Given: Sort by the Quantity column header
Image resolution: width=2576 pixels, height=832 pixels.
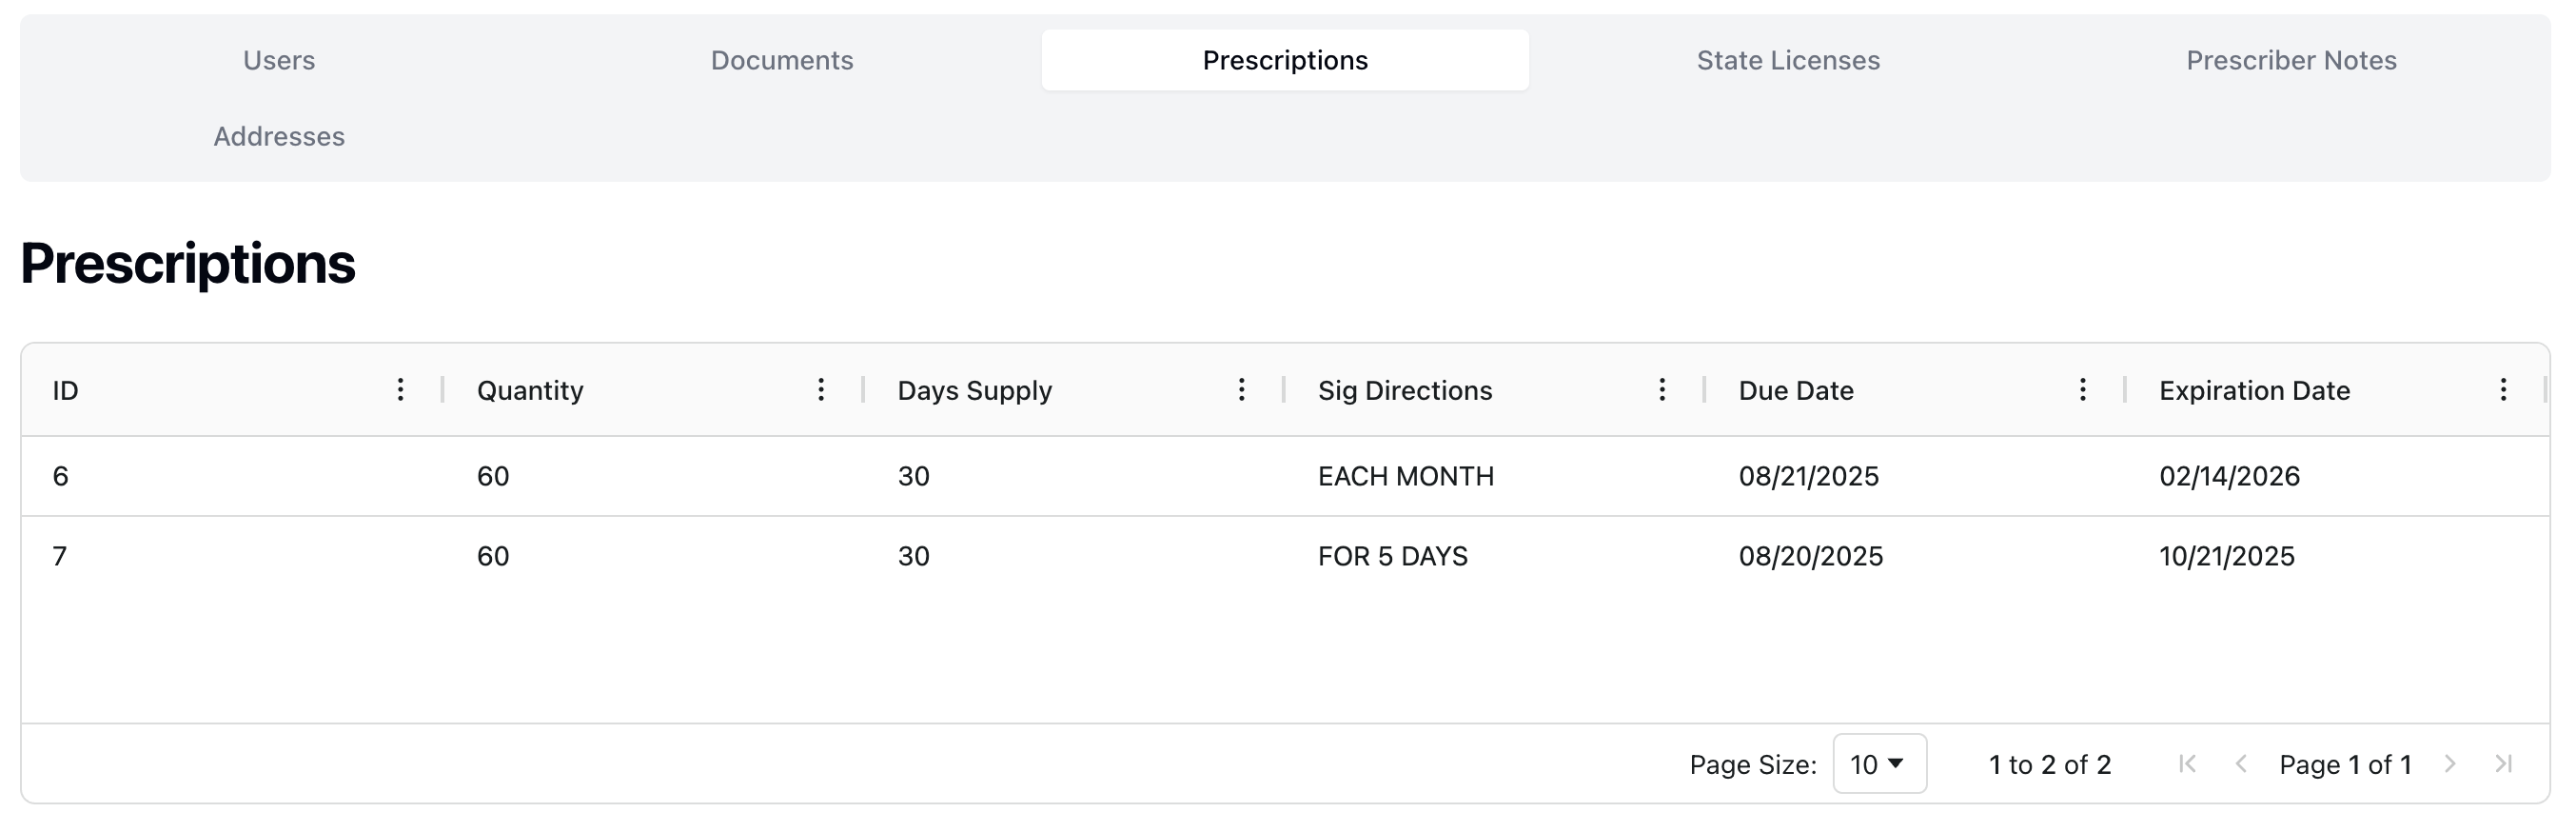Looking at the screenshot, I should tap(530, 390).
